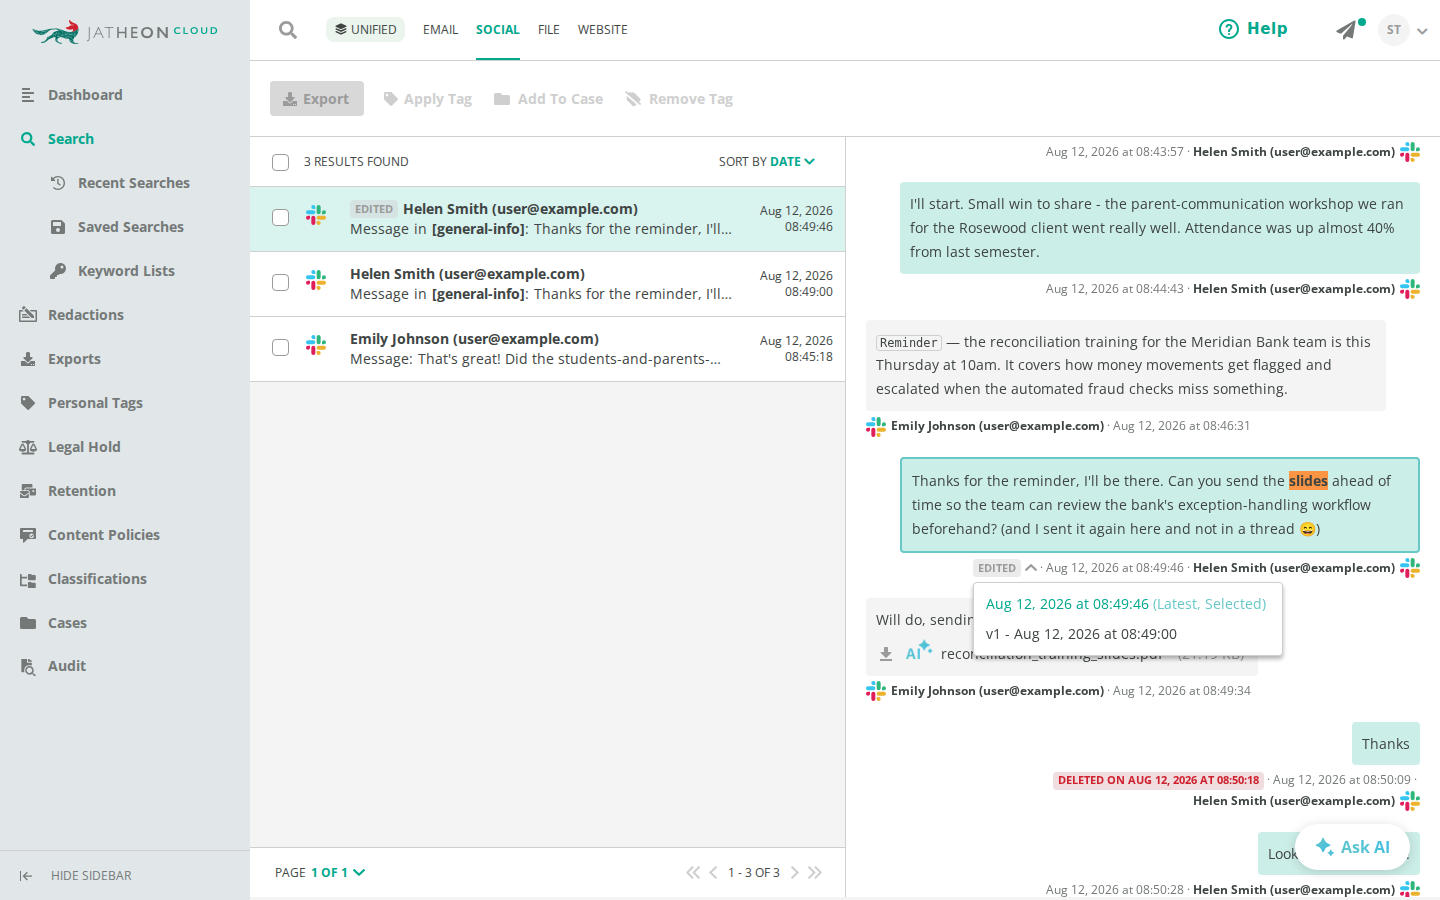Tick the select-all results checkbox
The width and height of the screenshot is (1440, 900).
click(281, 162)
